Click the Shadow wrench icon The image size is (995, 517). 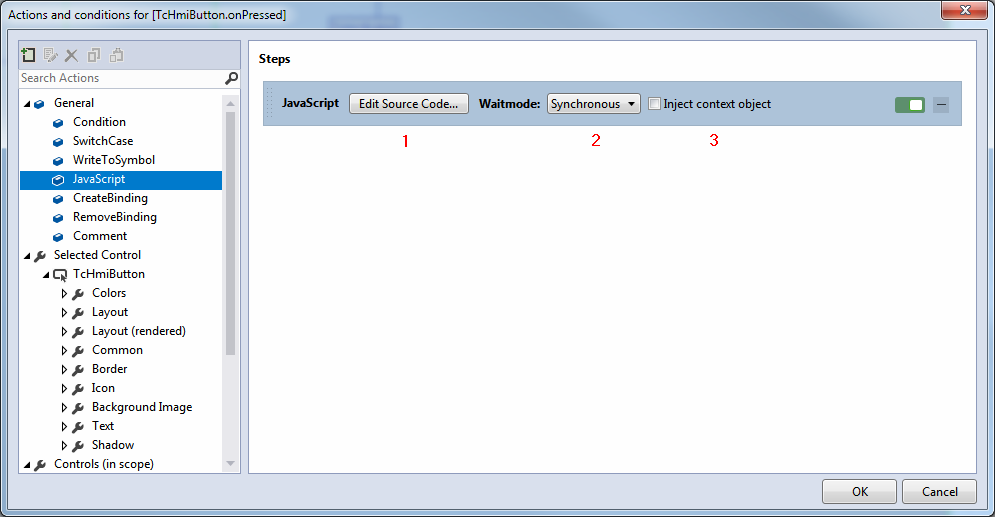(x=78, y=446)
